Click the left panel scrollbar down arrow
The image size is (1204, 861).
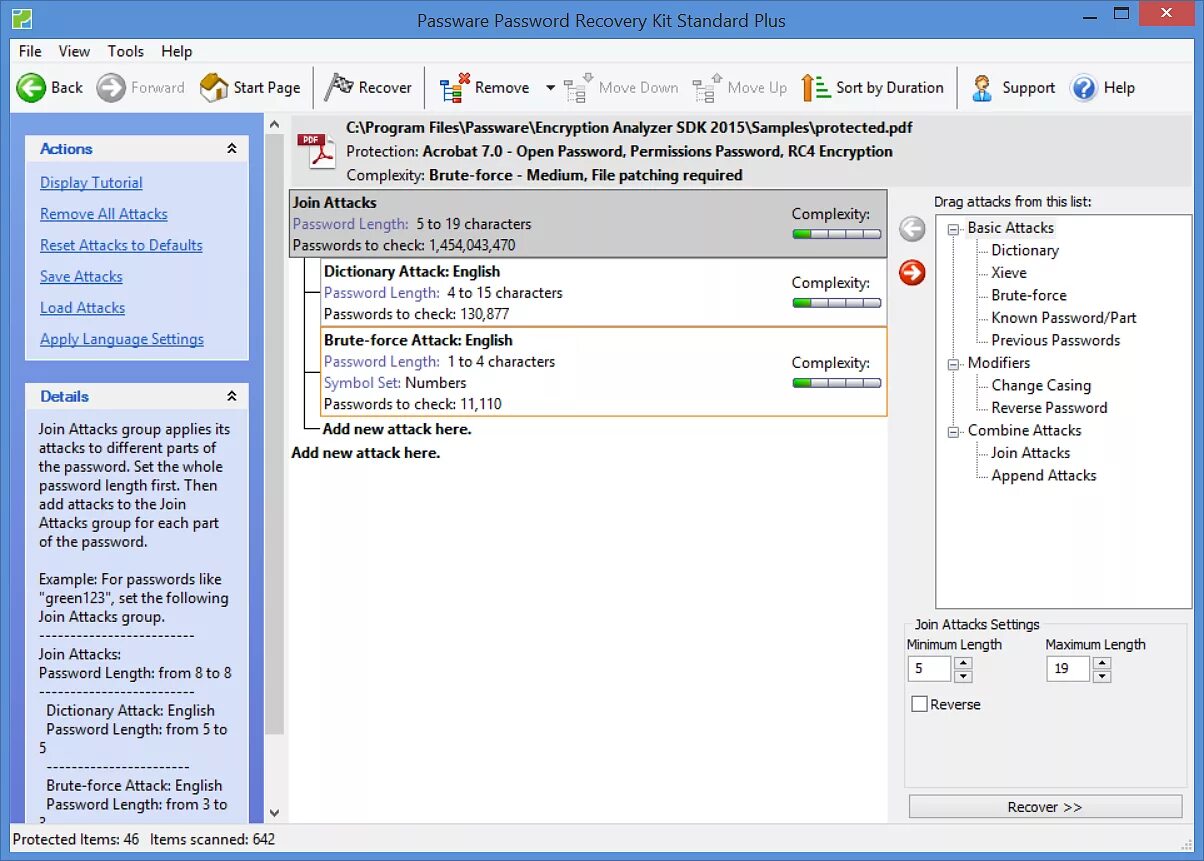[x=275, y=813]
